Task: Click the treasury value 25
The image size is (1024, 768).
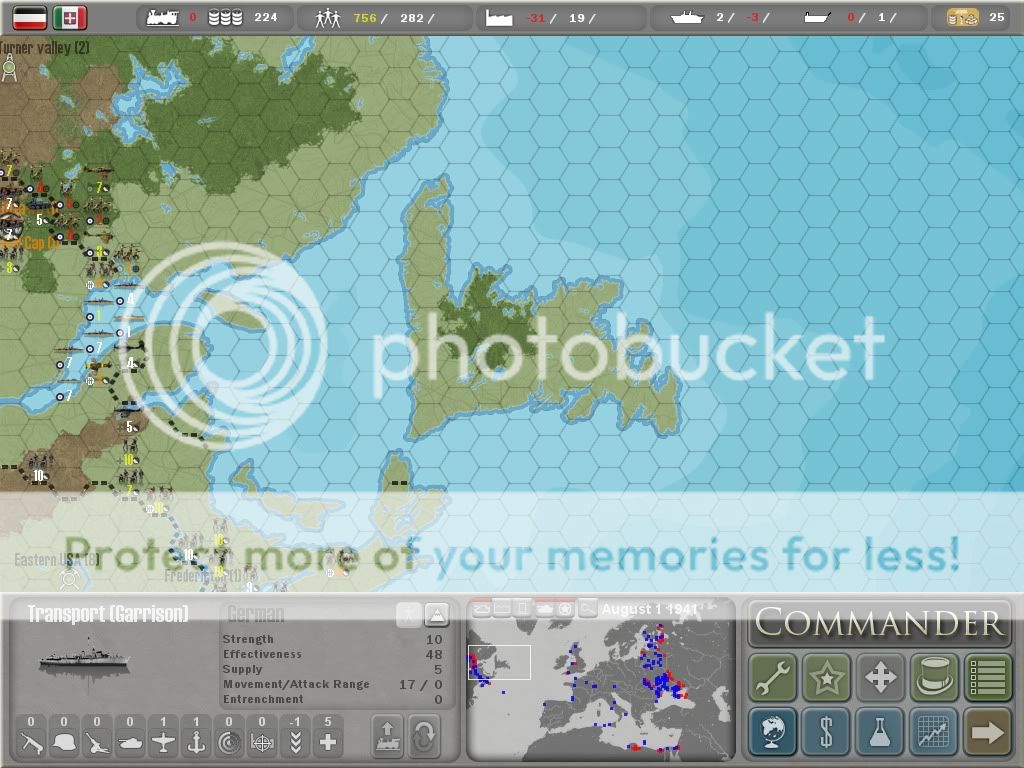Action: pyautogui.click(x=997, y=18)
